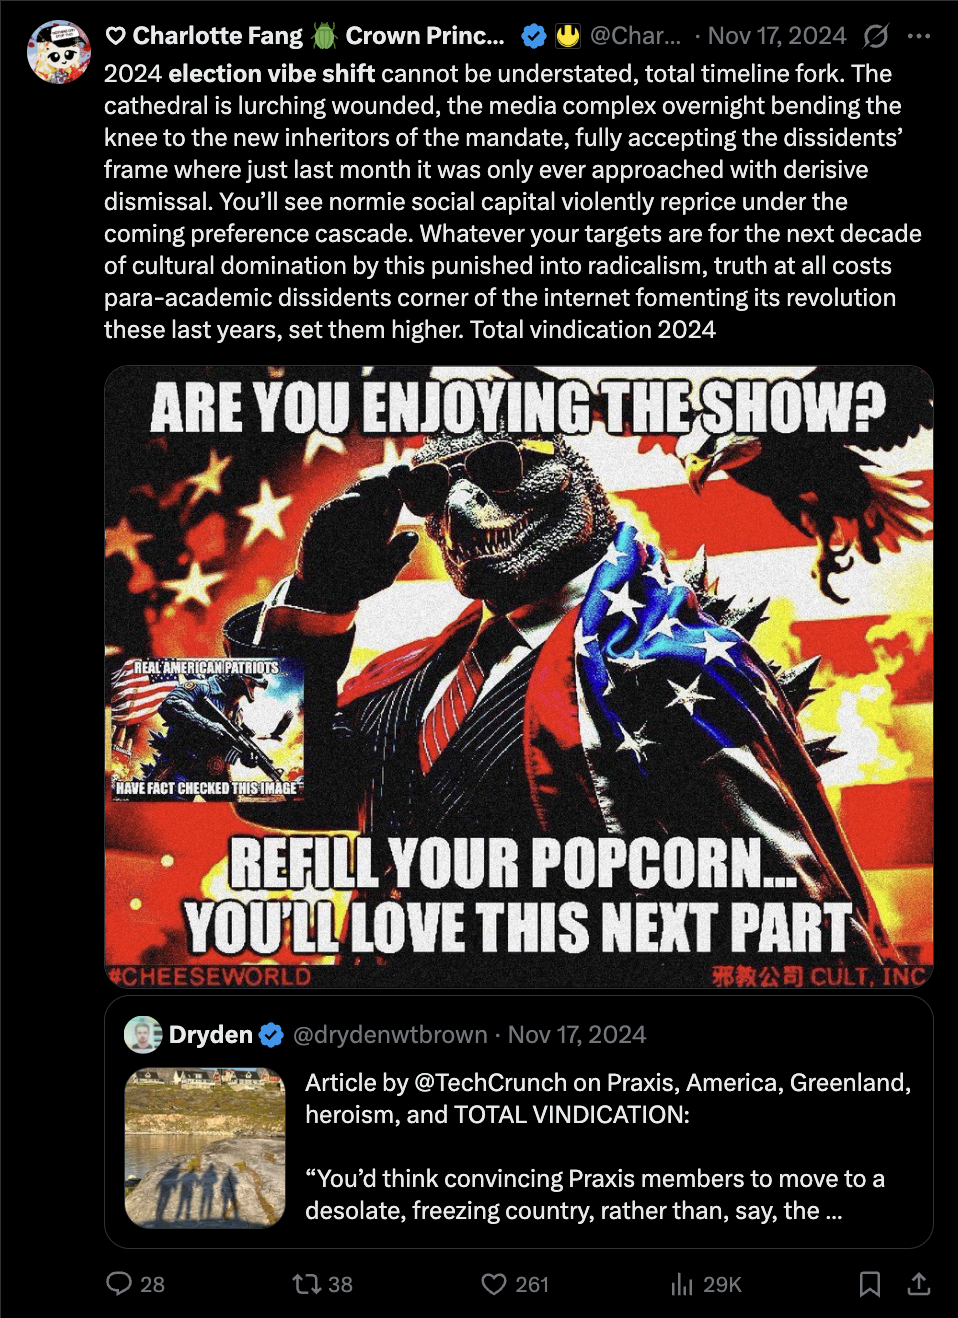The height and width of the screenshot is (1318, 958).
Task: Open the @drydenwtbrown handle
Action: pyautogui.click(x=391, y=1035)
